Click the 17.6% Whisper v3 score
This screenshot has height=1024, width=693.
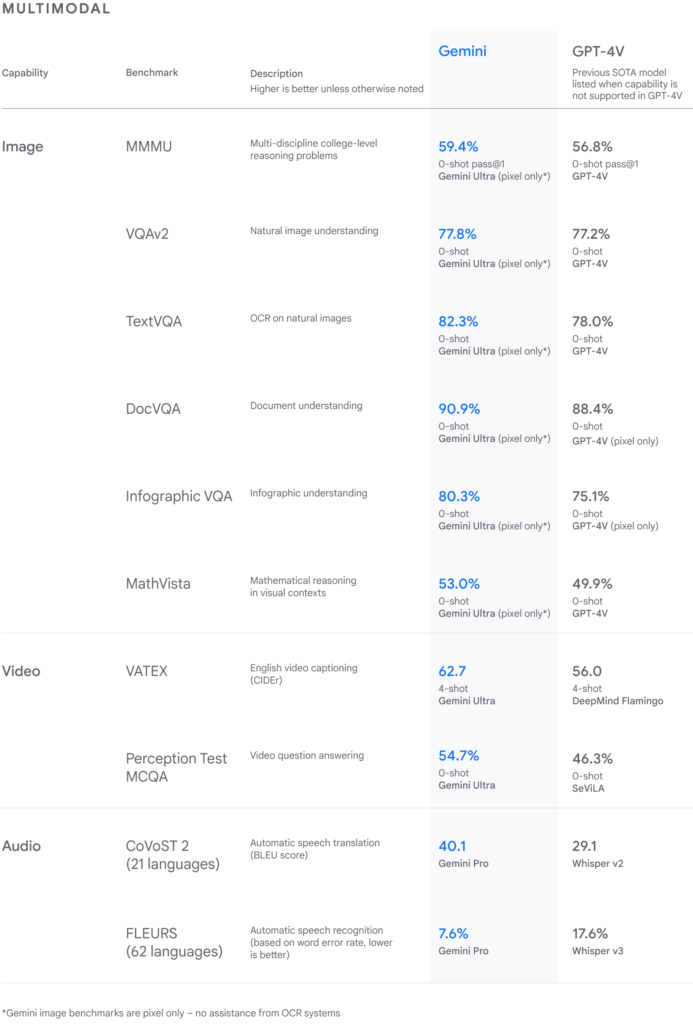click(x=591, y=933)
